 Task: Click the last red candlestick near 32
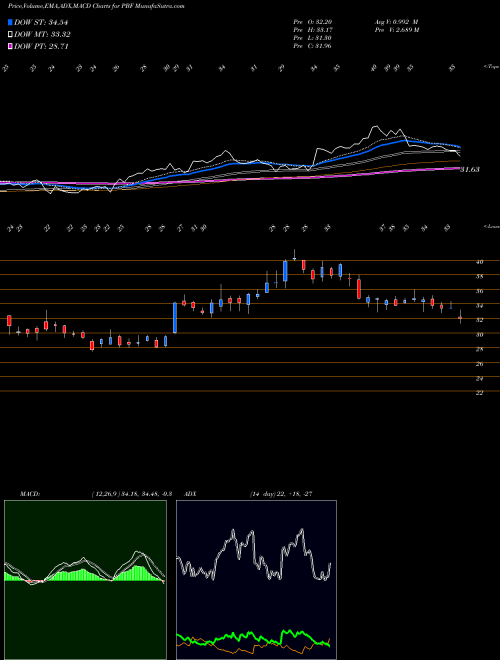click(x=460, y=317)
